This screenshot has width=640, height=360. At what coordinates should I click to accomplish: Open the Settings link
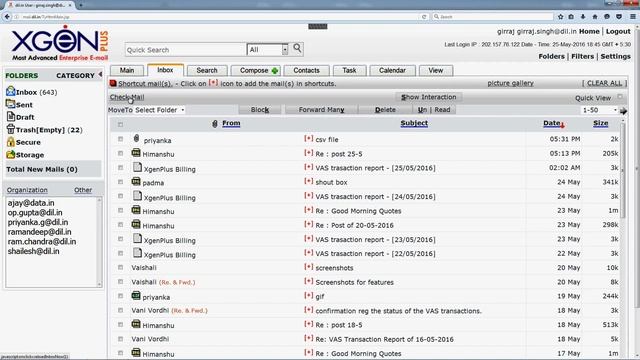[x=616, y=56]
